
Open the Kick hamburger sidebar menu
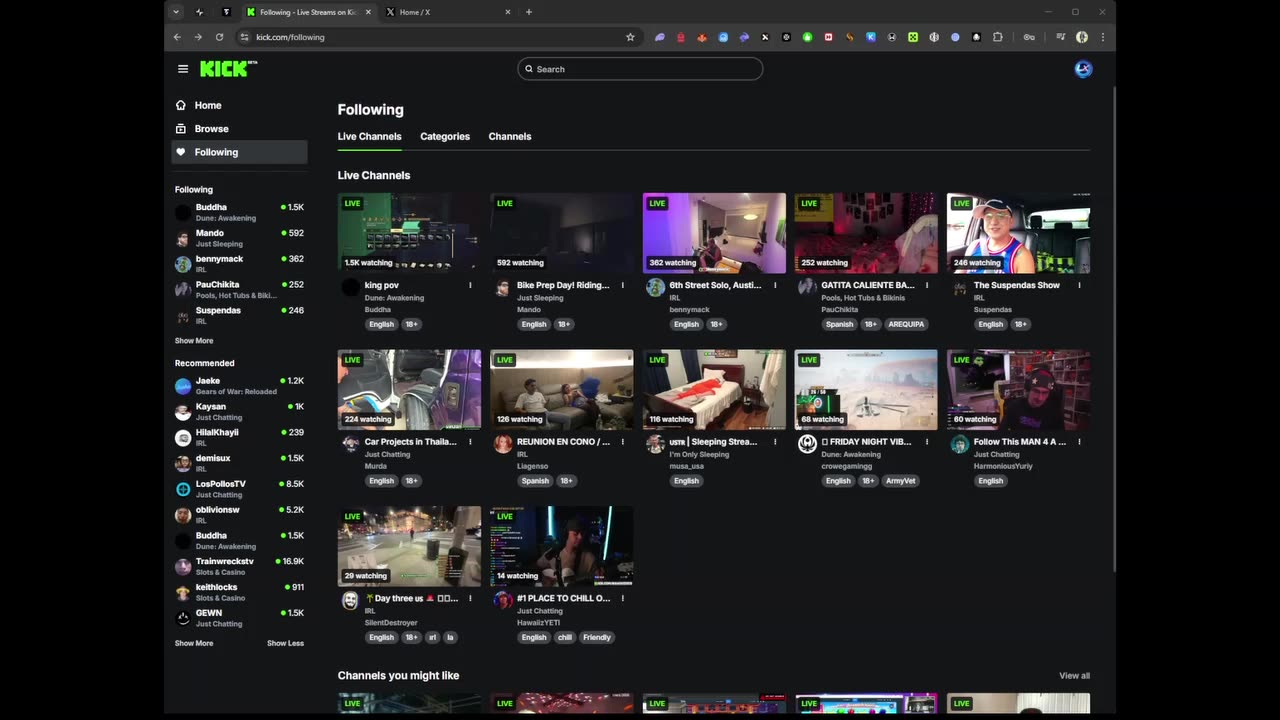pos(183,69)
